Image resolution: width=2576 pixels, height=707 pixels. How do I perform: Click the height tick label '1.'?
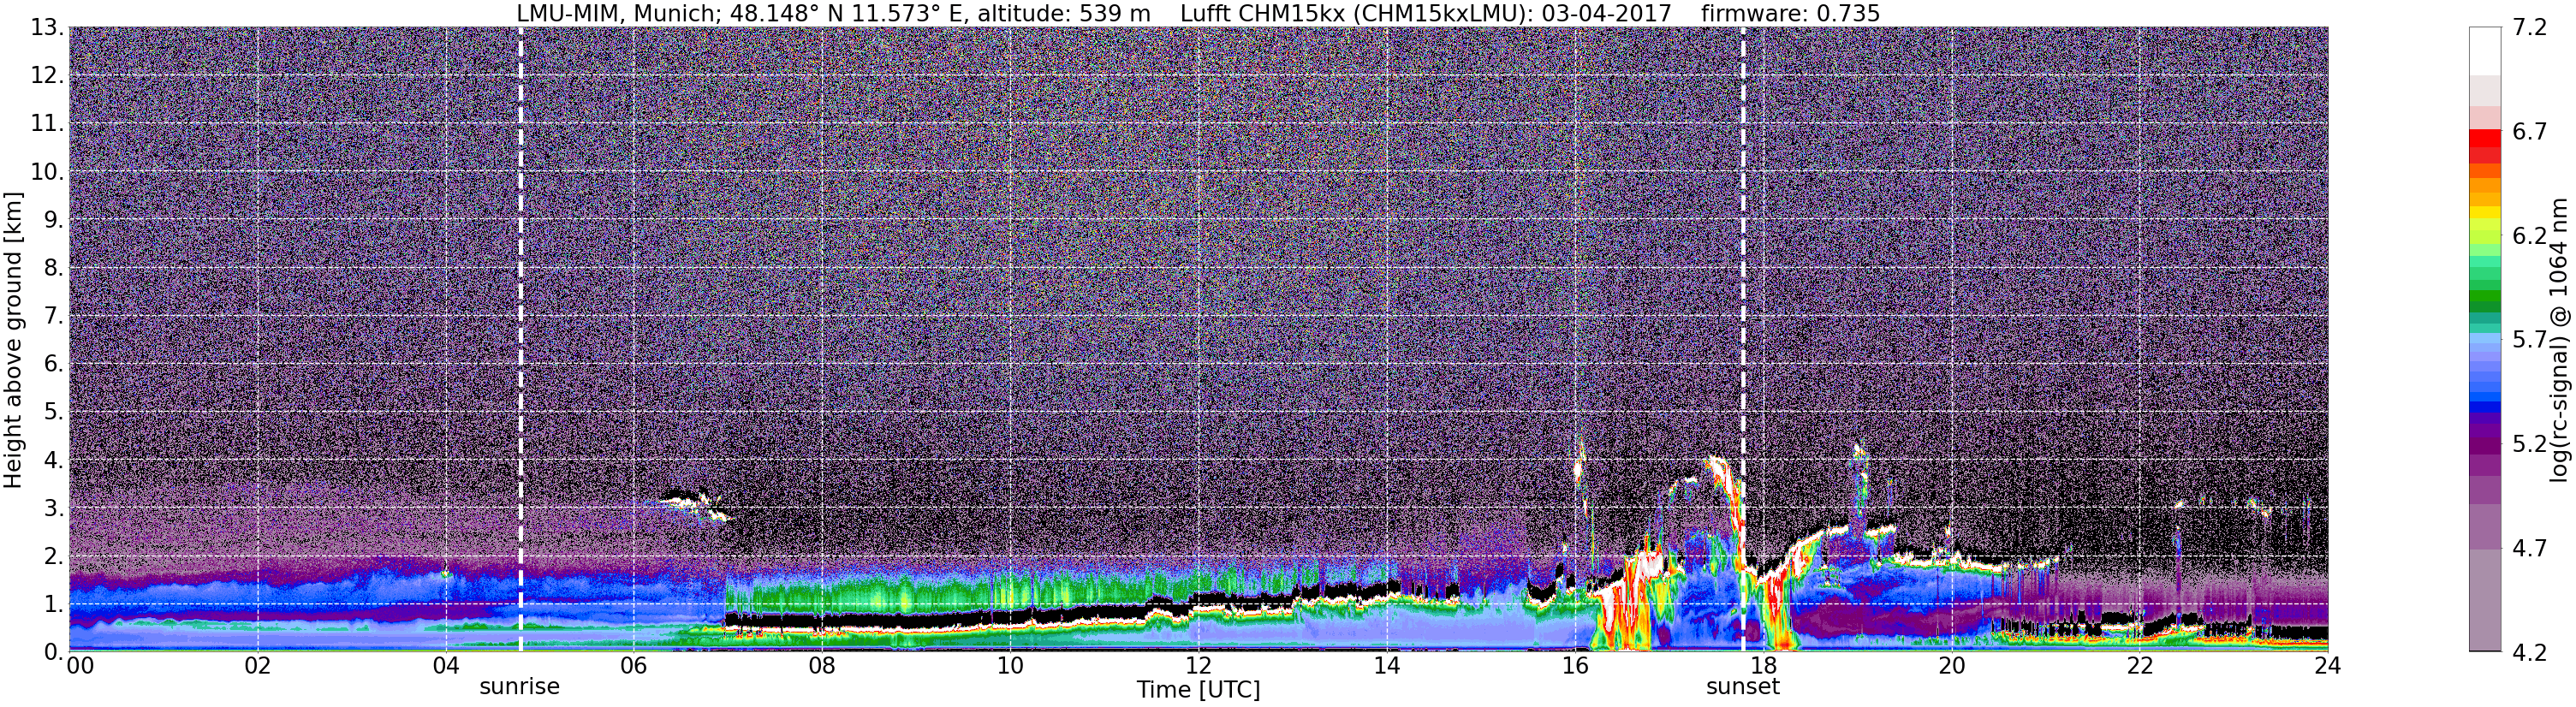click(54, 604)
